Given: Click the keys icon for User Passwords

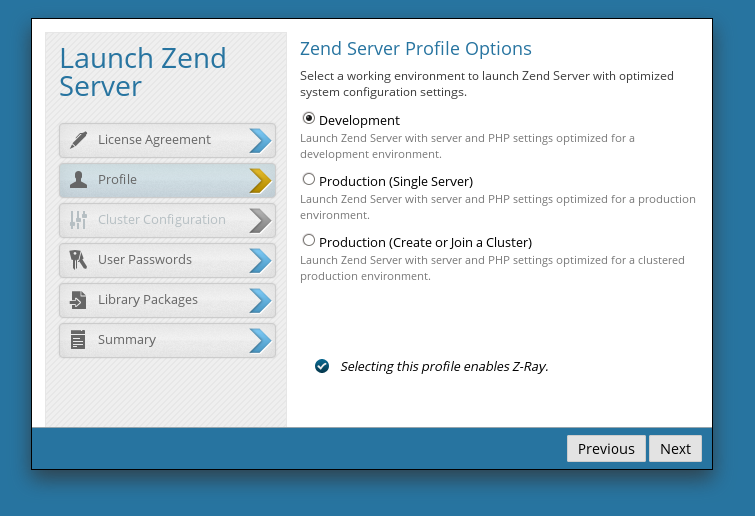Looking at the screenshot, I should (x=78, y=259).
